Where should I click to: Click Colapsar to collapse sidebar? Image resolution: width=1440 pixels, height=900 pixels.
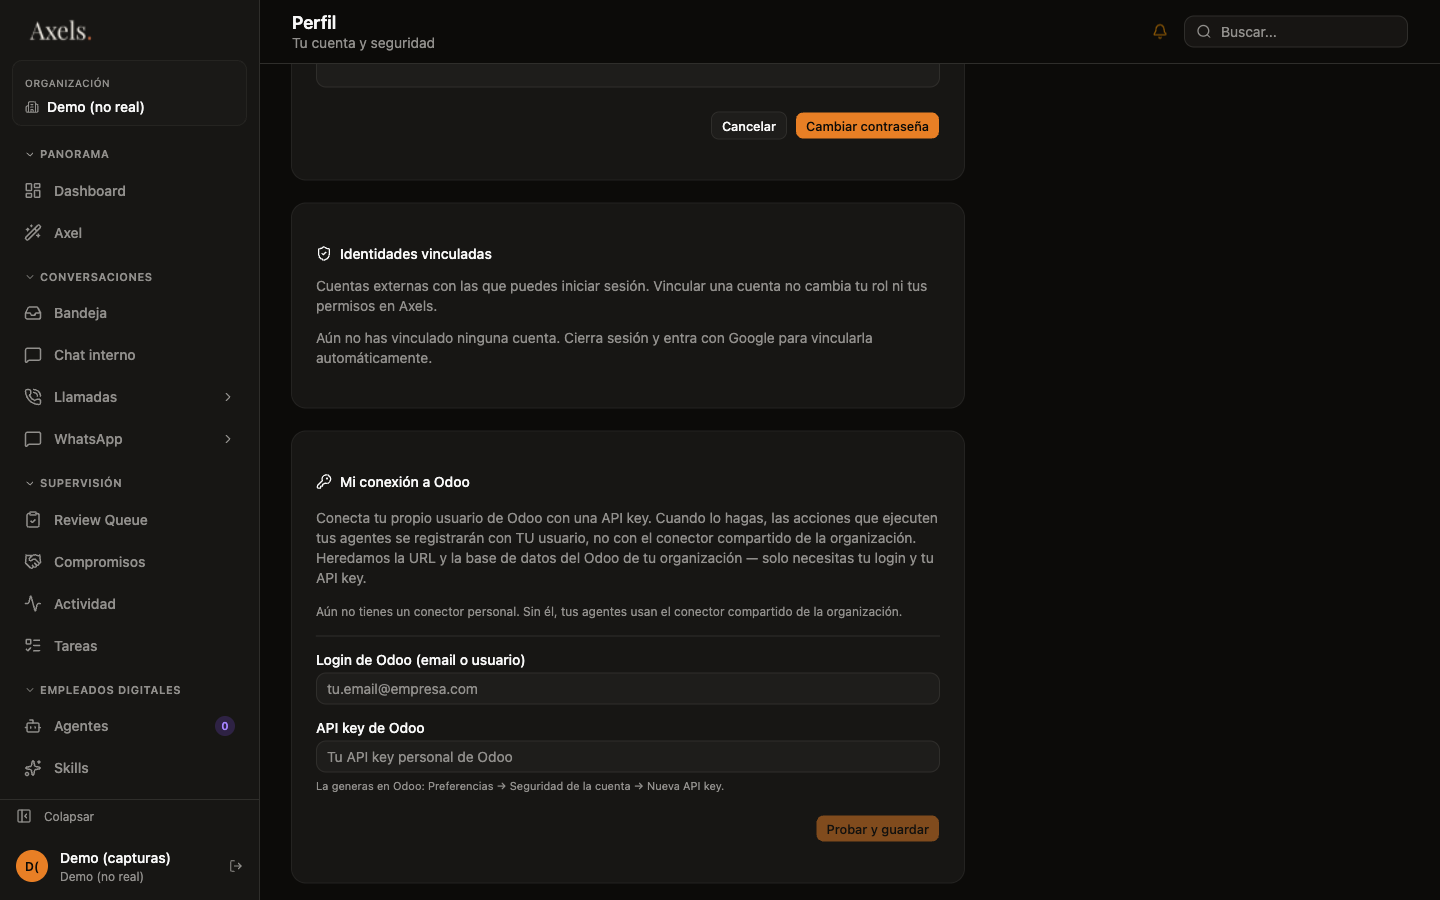pos(56,816)
